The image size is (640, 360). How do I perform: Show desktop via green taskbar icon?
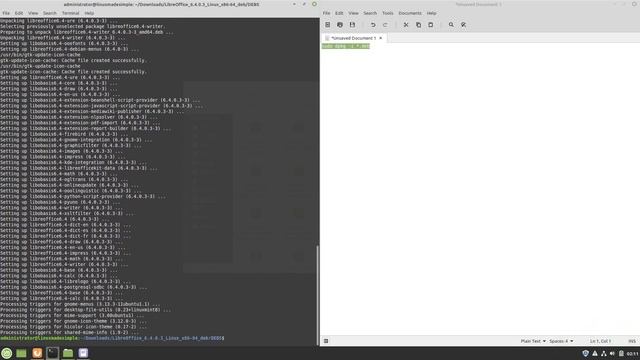click(x=21, y=353)
